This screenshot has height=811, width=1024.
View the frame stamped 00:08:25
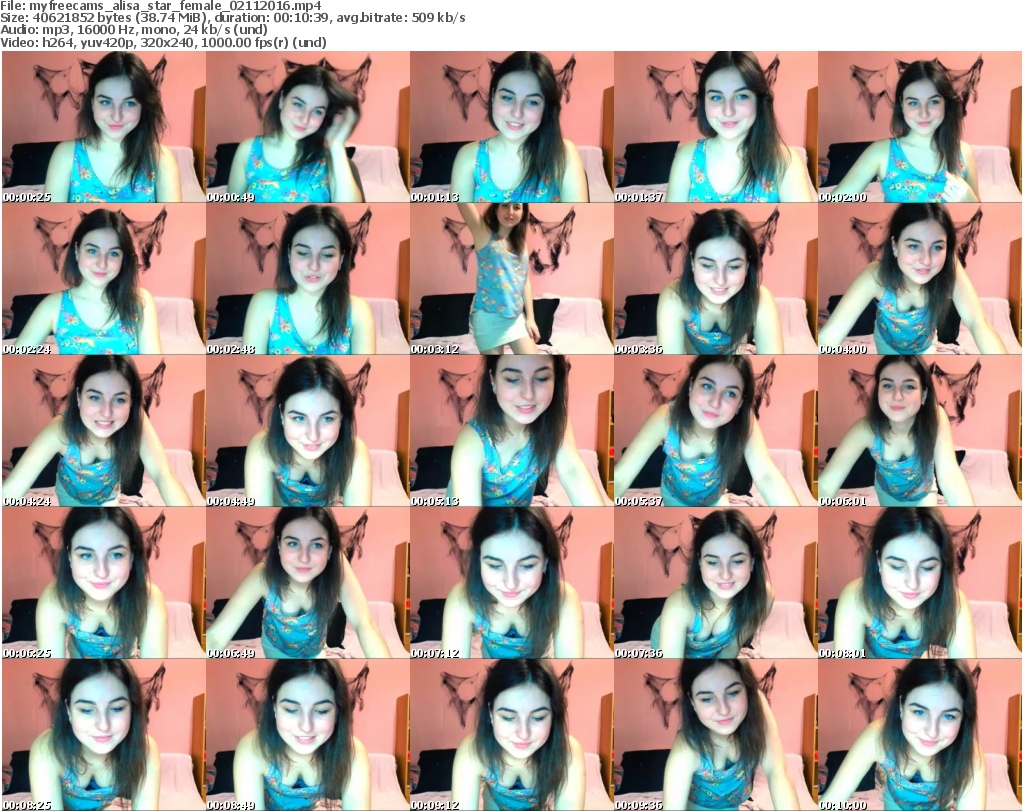click(x=103, y=735)
